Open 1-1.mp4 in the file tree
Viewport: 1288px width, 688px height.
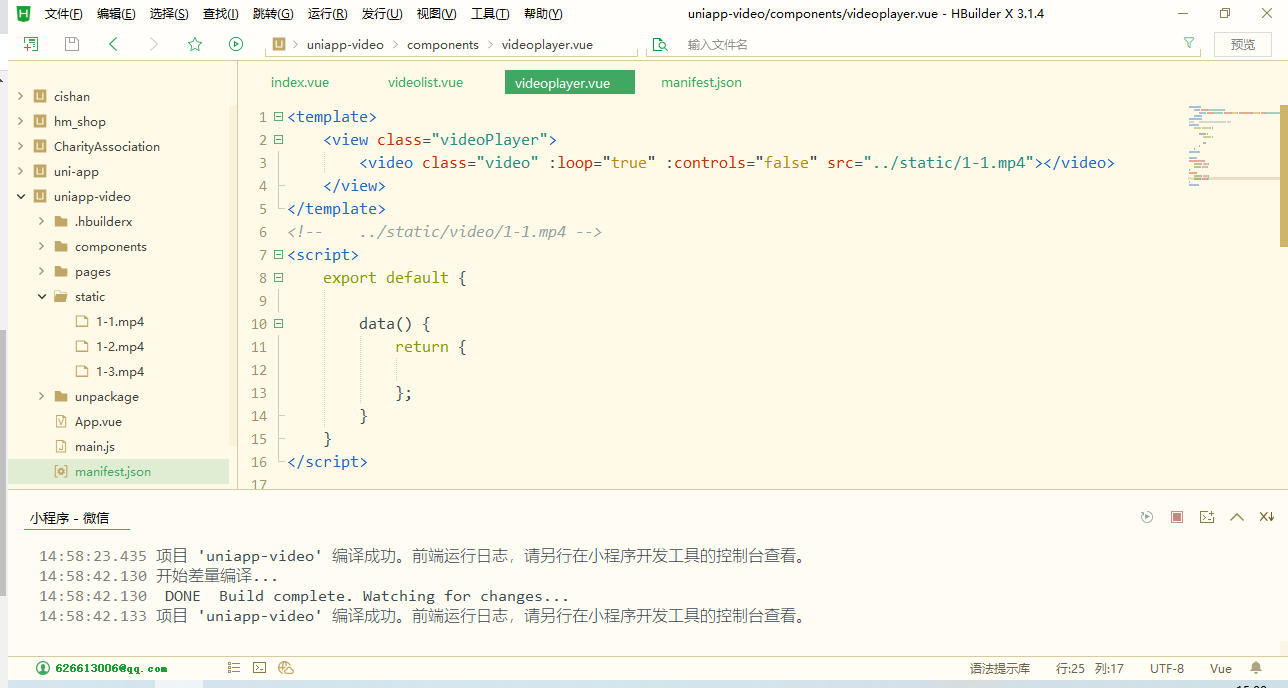(119, 322)
